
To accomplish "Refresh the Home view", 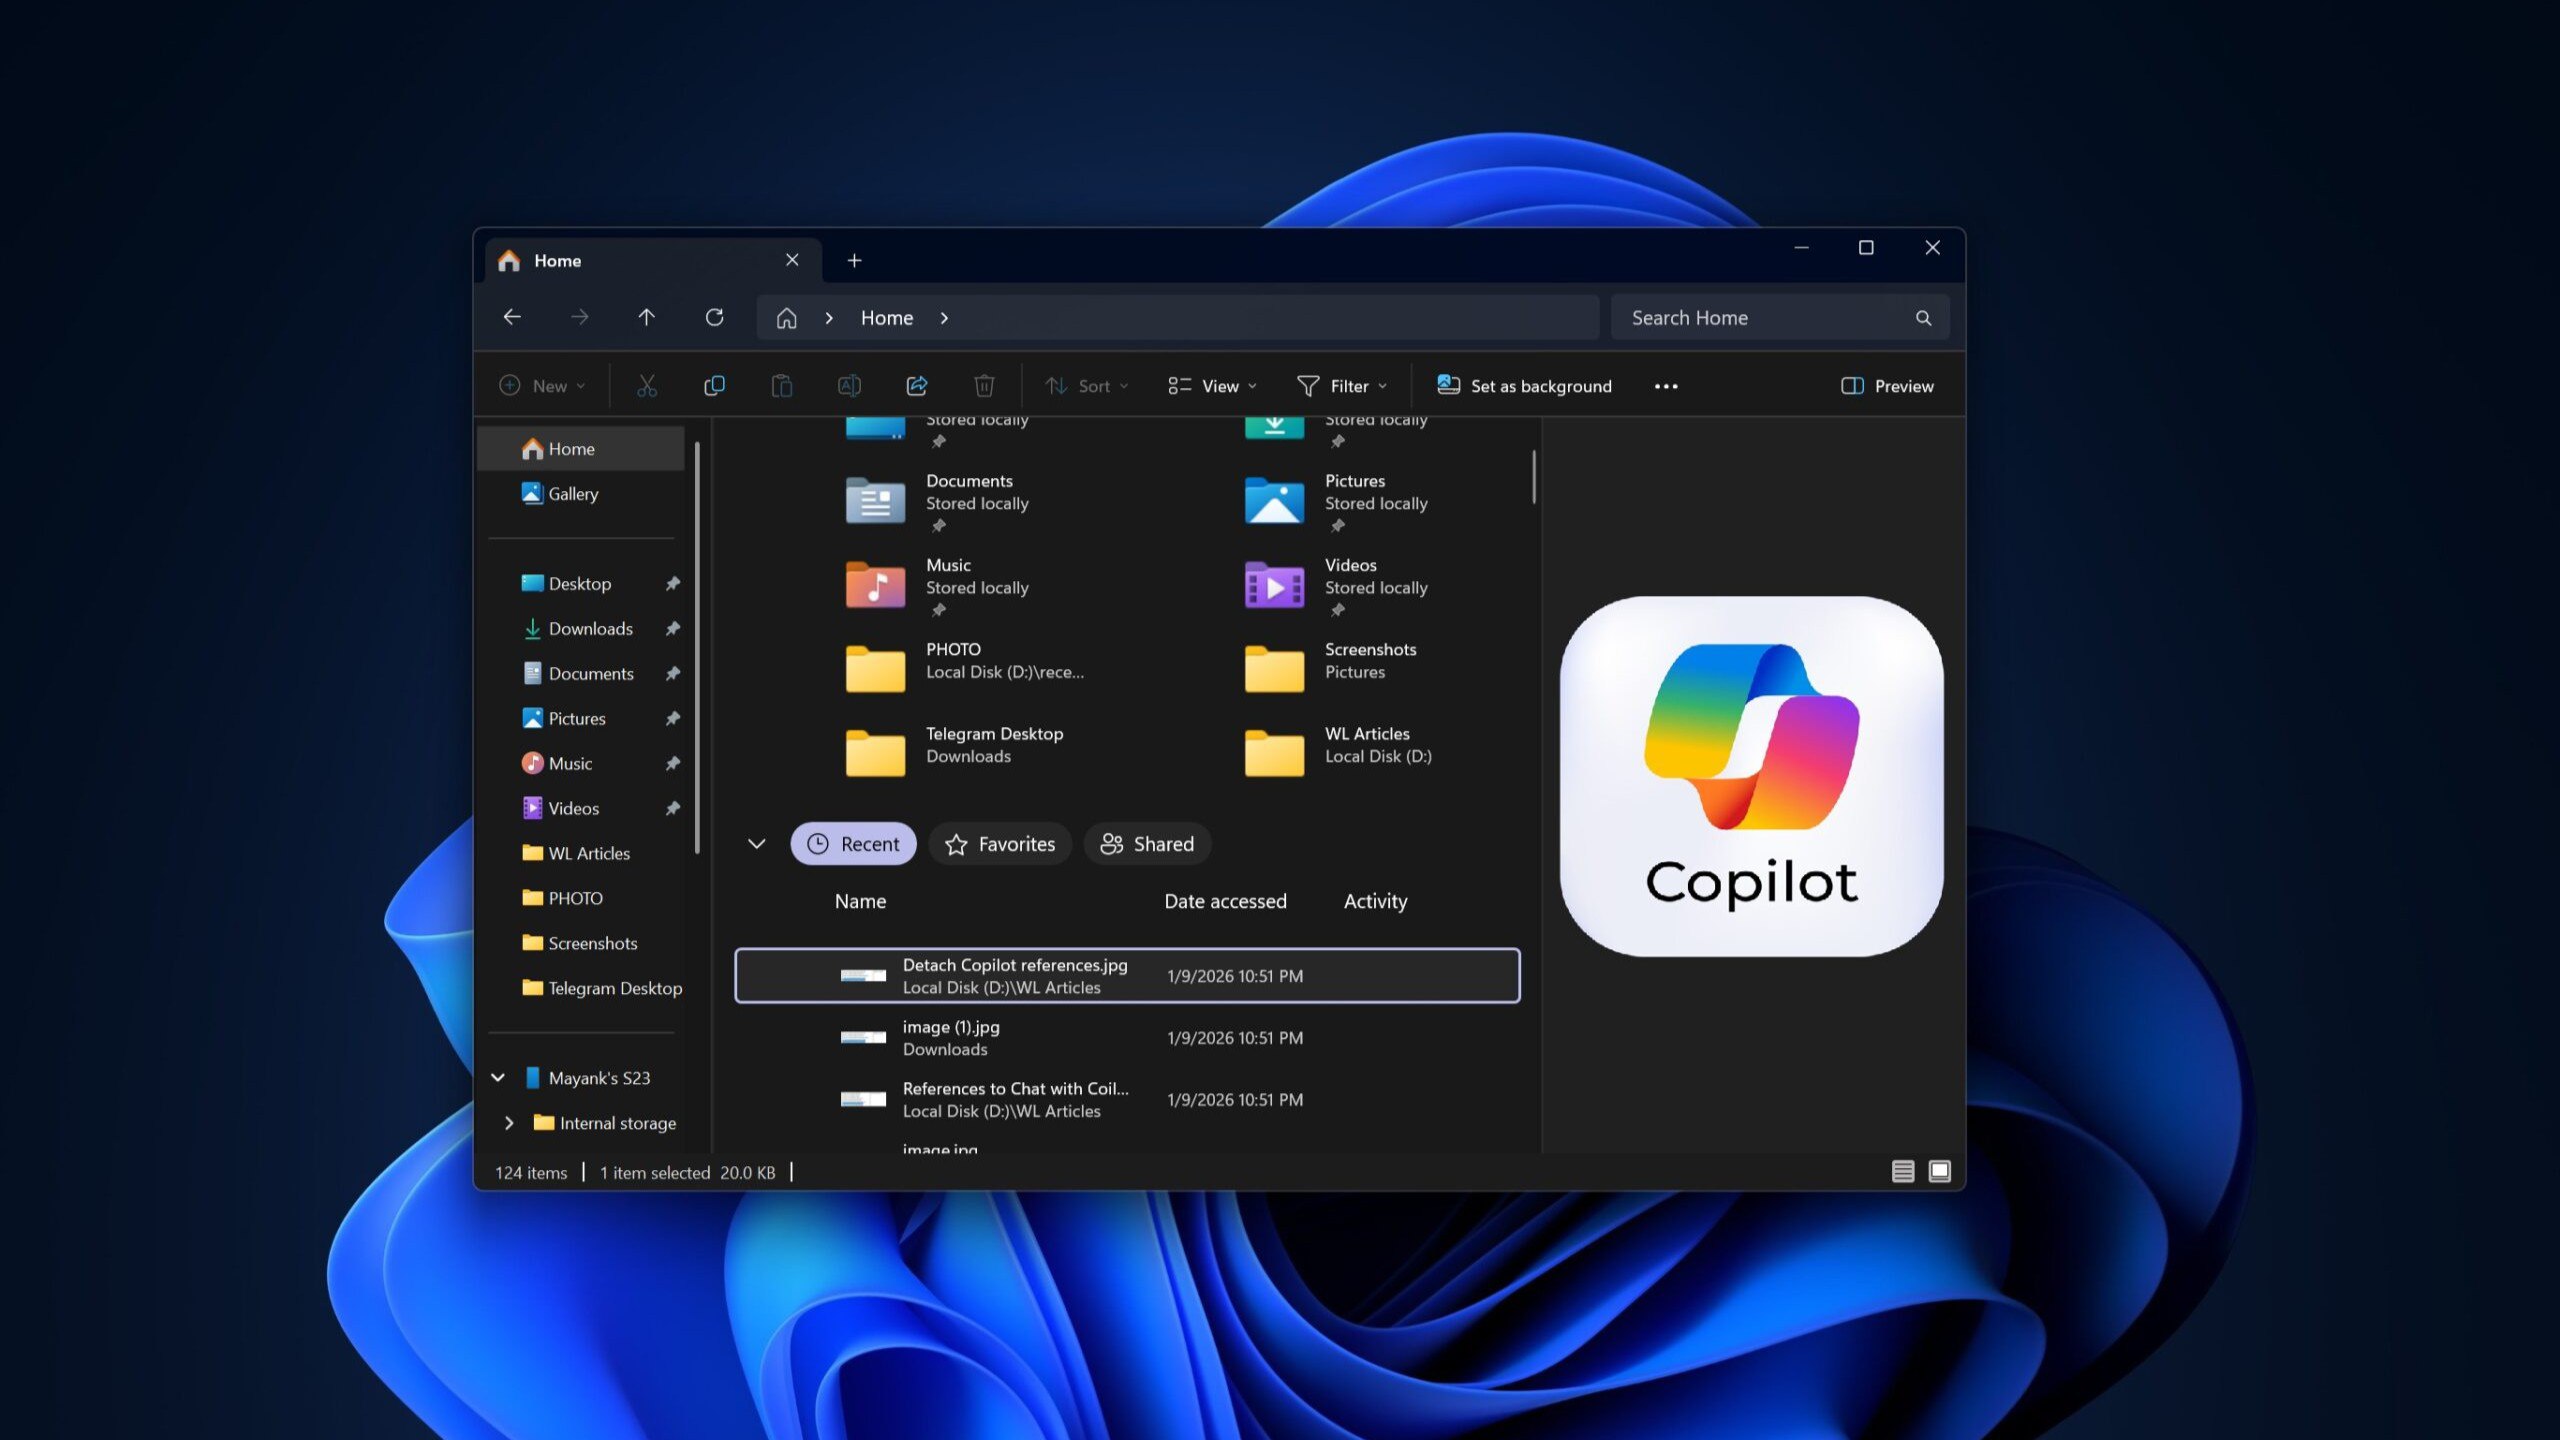I will (716, 317).
